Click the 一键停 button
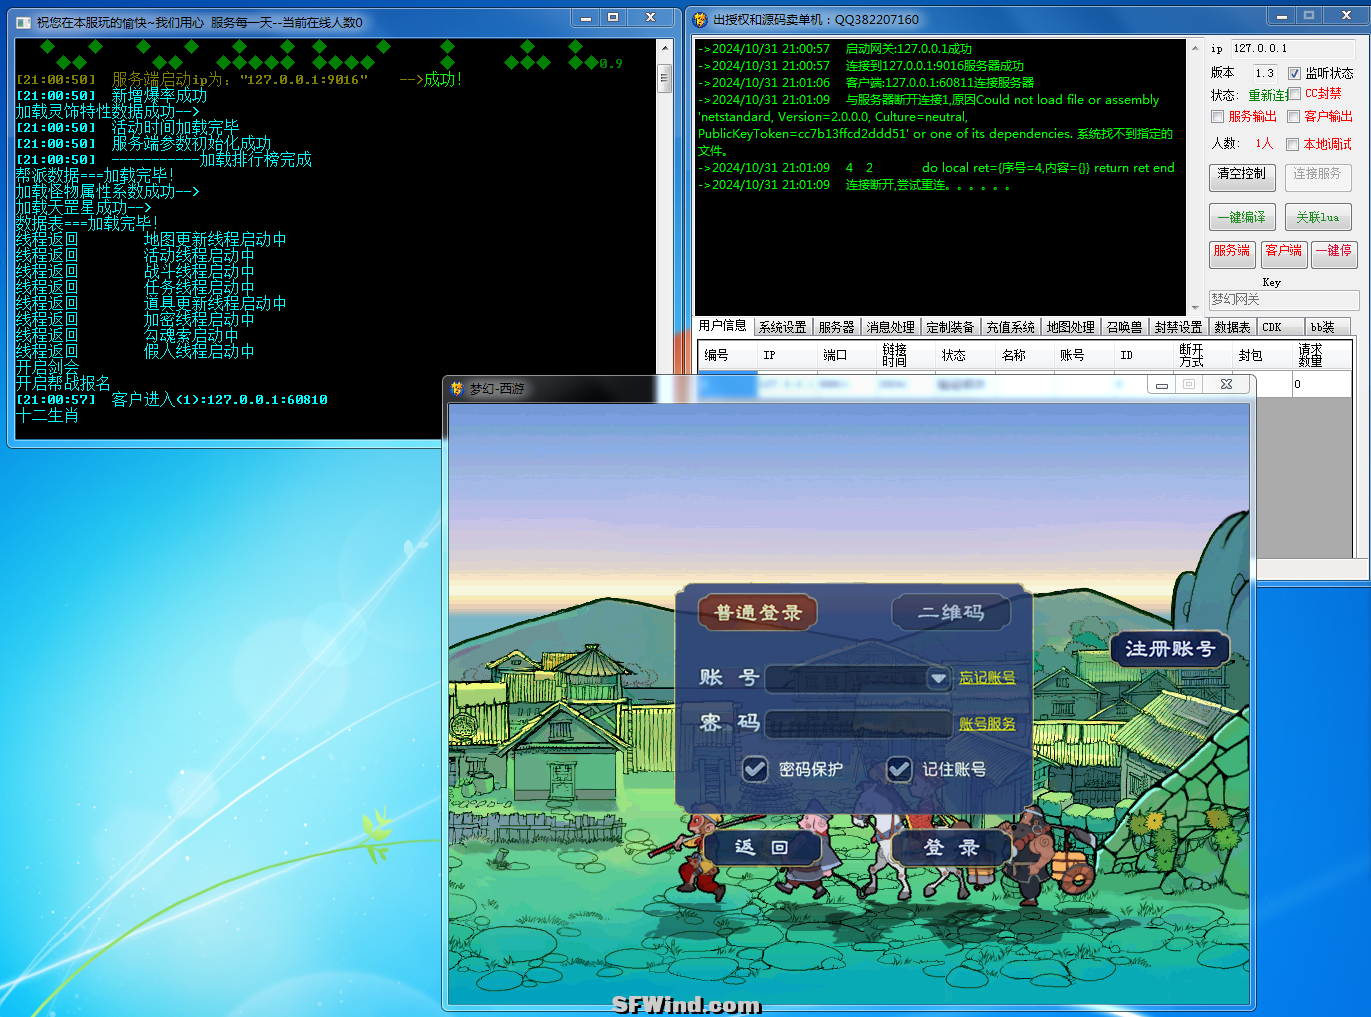This screenshot has height=1017, width=1371. [1333, 254]
